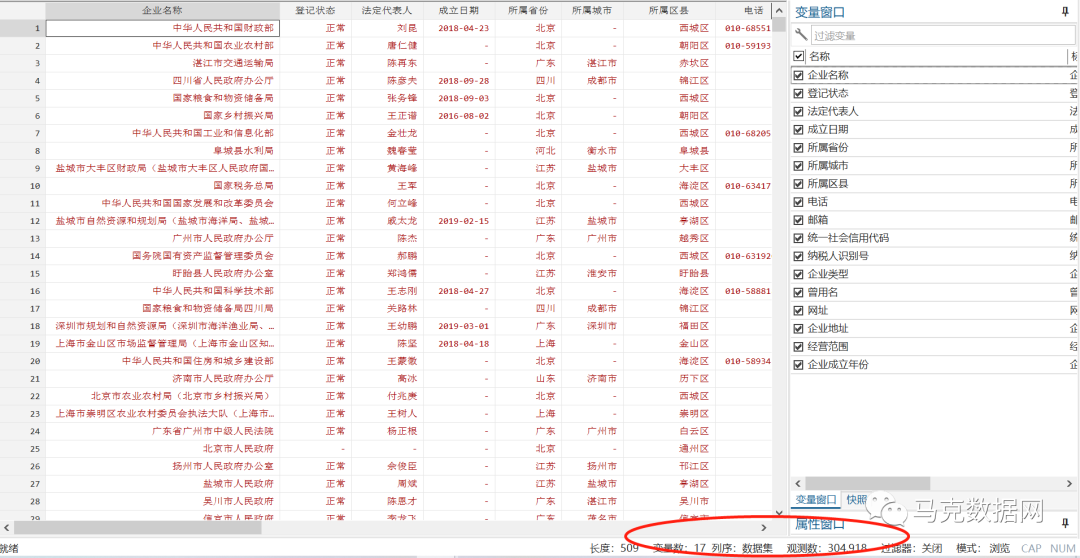Click the 法定代表人 column header

point(387,10)
